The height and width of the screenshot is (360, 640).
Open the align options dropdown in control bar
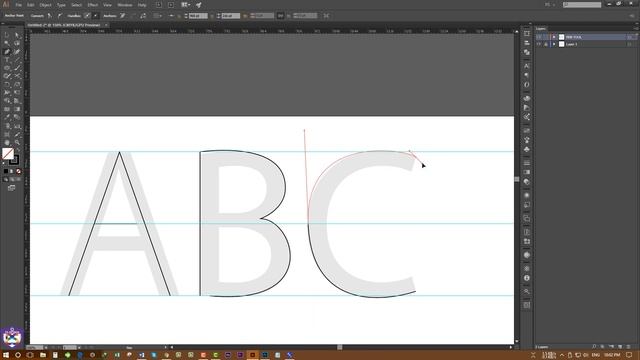(x=158, y=16)
